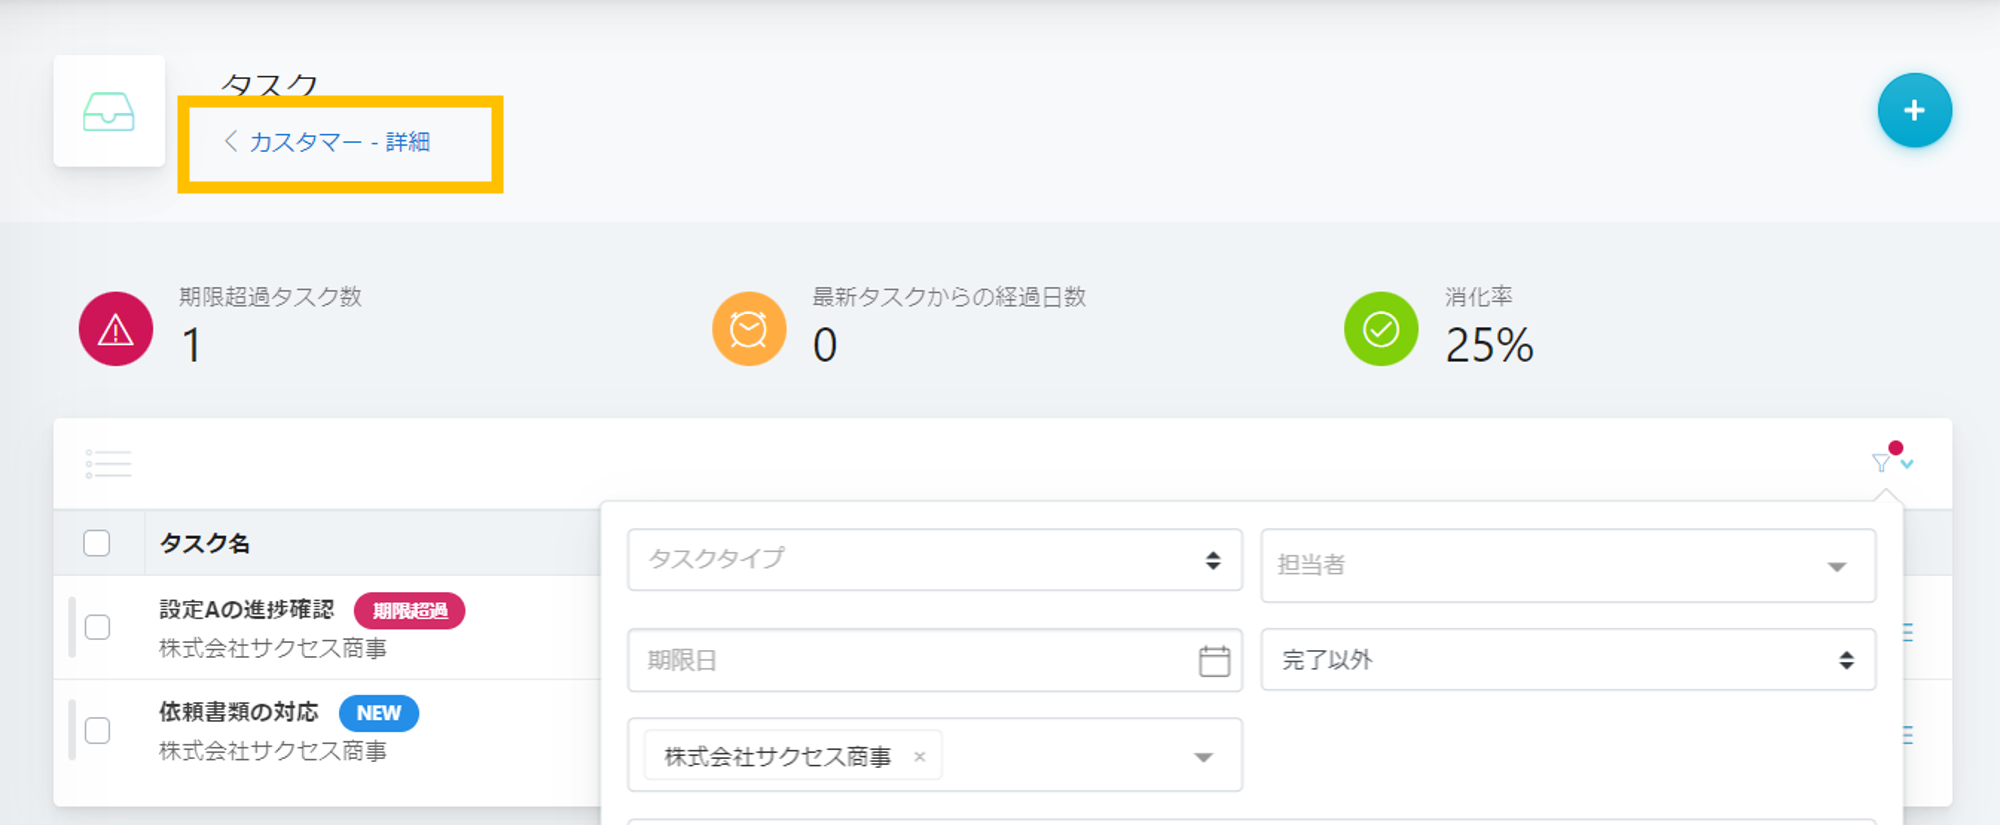
Task: Open task 設定Aの進捗確認
Action: (x=247, y=610)
